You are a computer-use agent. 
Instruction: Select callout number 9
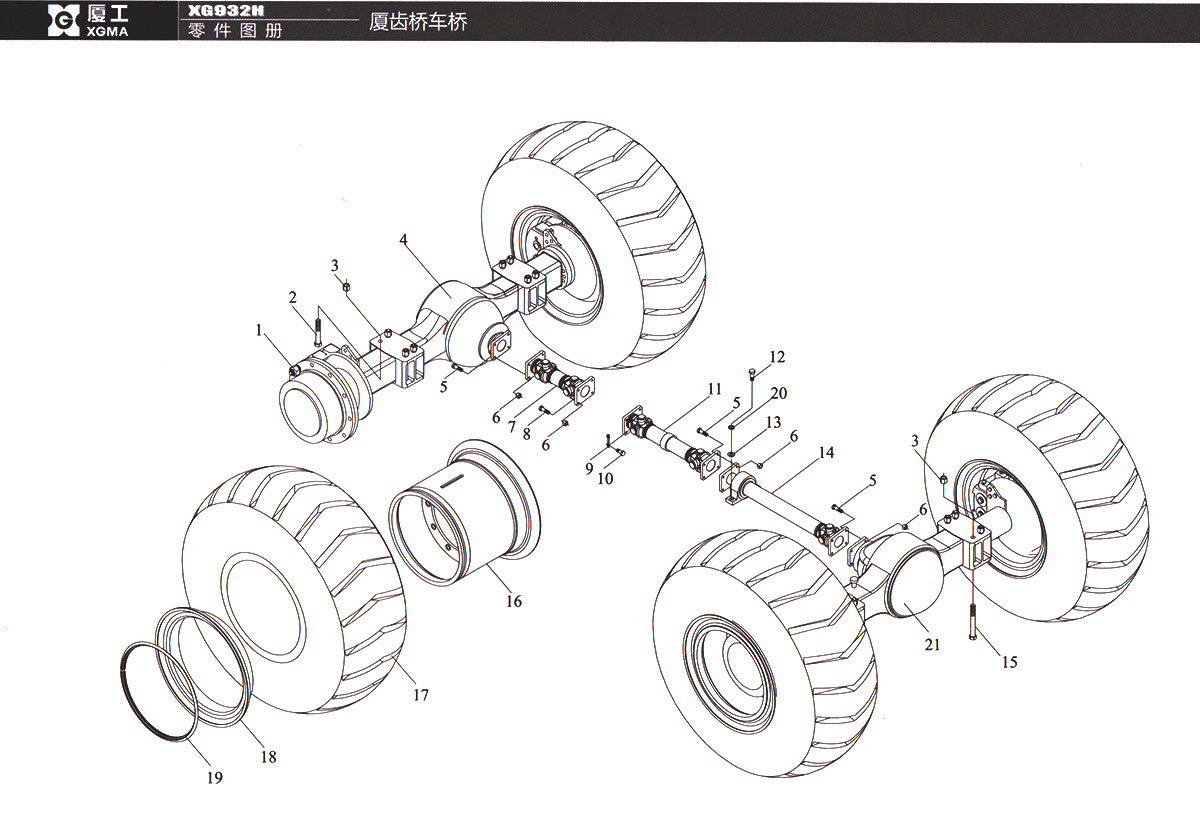pos(589,468)
